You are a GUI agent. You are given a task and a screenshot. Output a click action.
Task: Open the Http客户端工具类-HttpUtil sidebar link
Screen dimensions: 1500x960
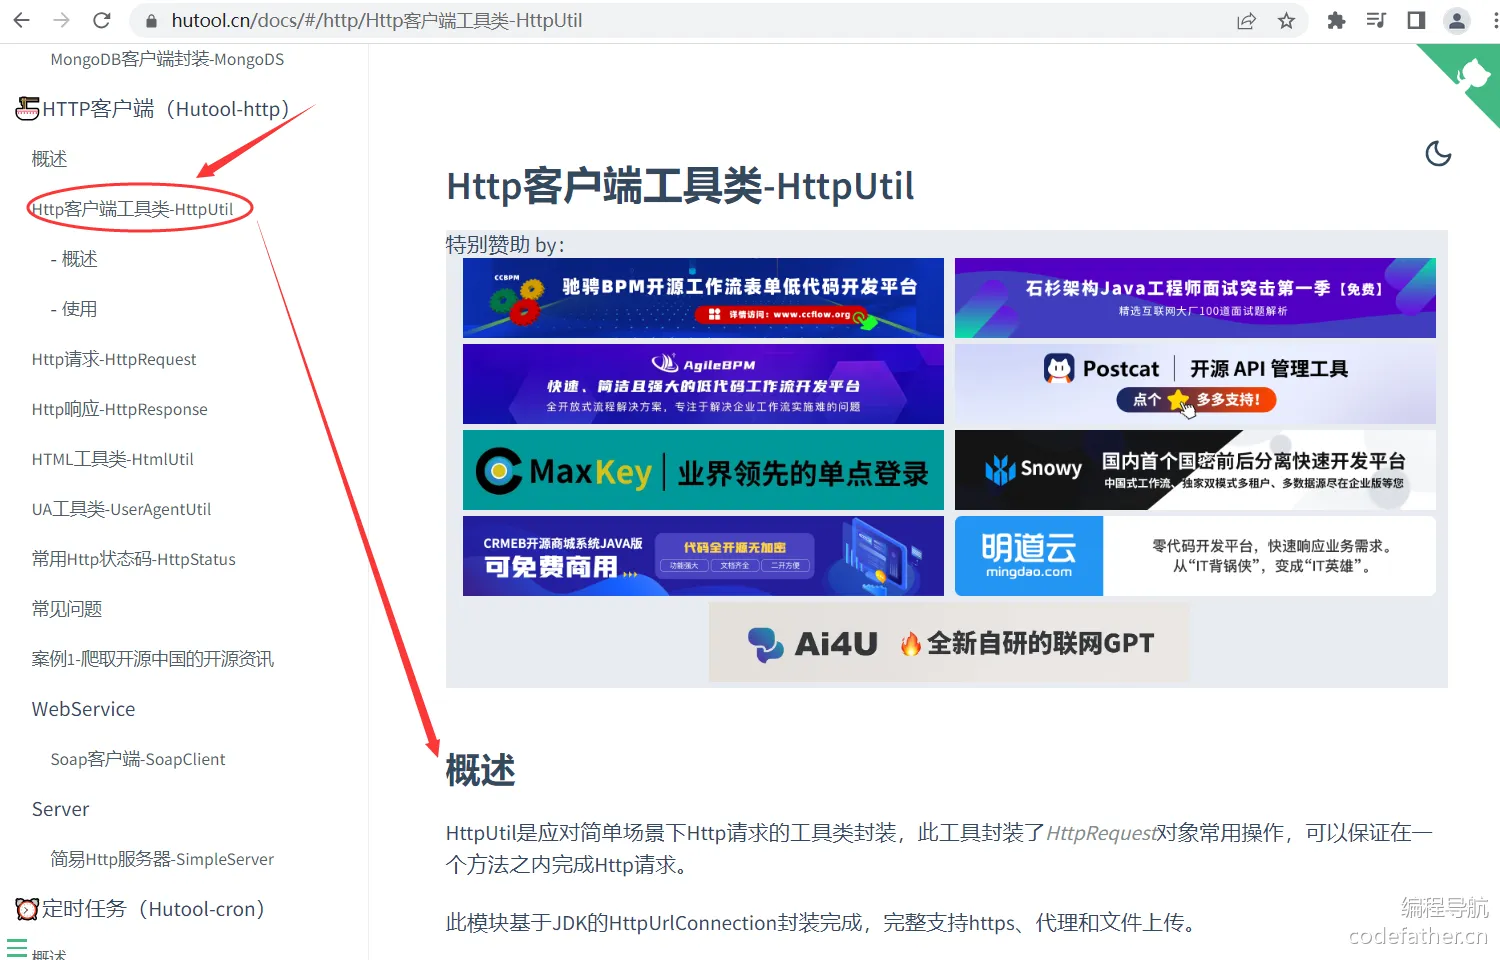coord(132,209)
